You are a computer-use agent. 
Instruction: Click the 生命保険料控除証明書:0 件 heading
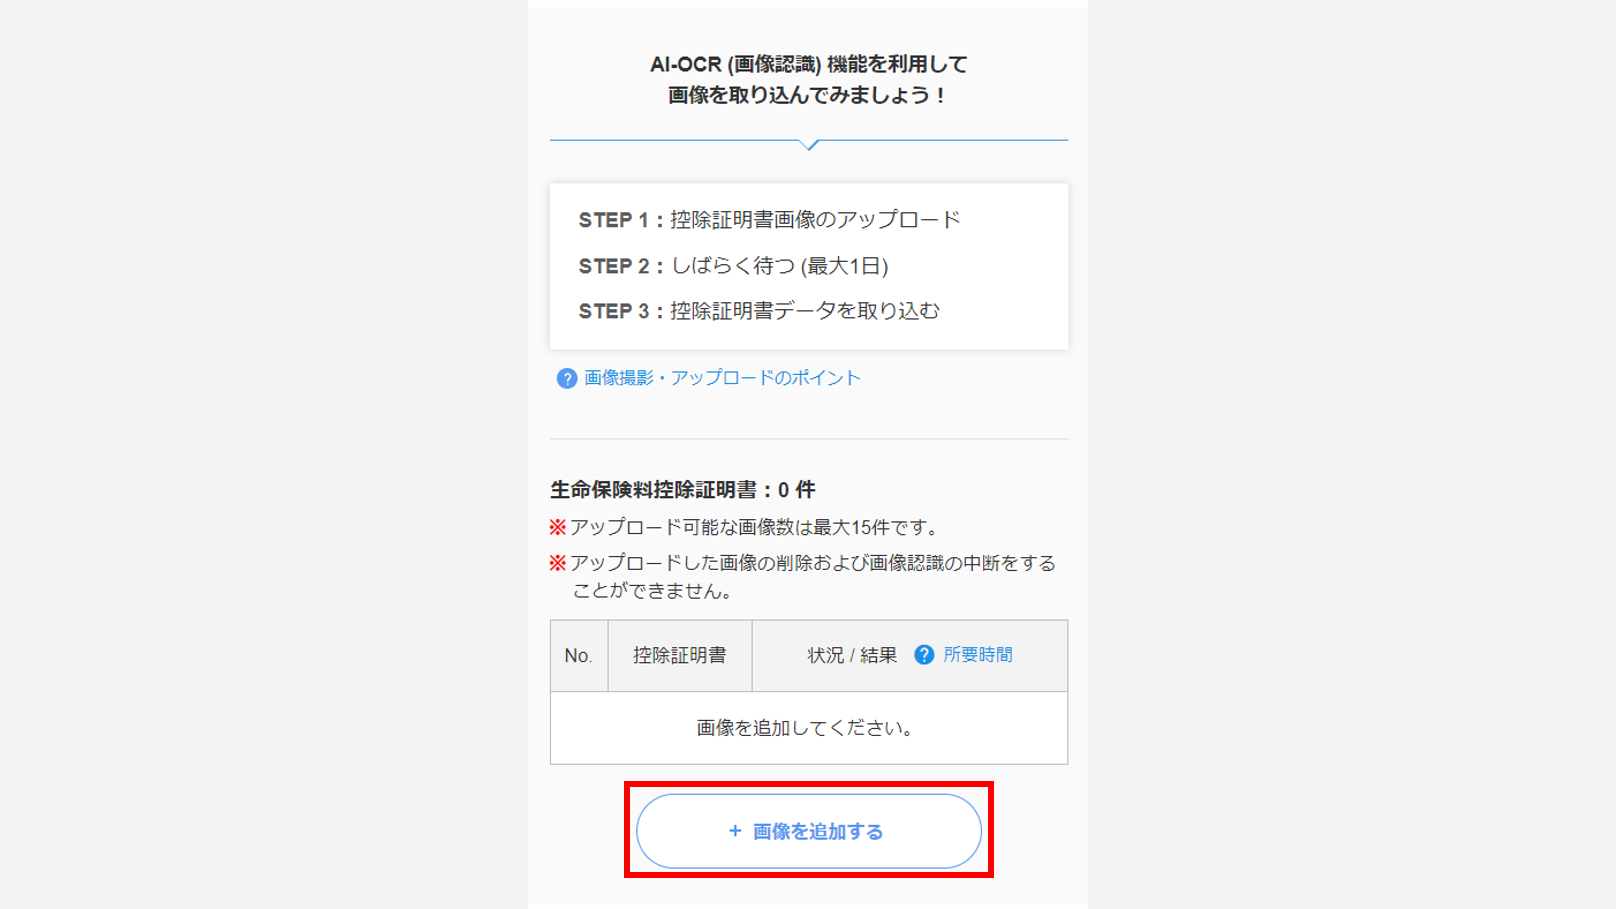[x=683, y=490]
